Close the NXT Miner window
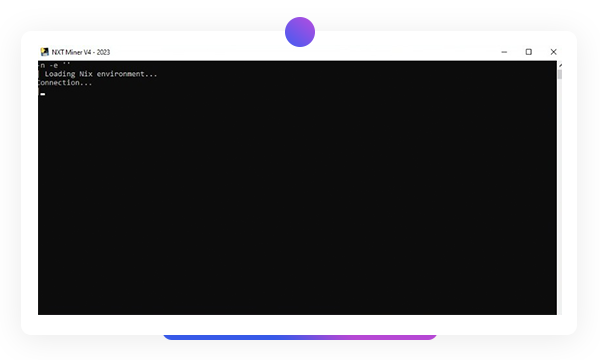This screenshot has width=600, height=360. [x=553, y=52]
